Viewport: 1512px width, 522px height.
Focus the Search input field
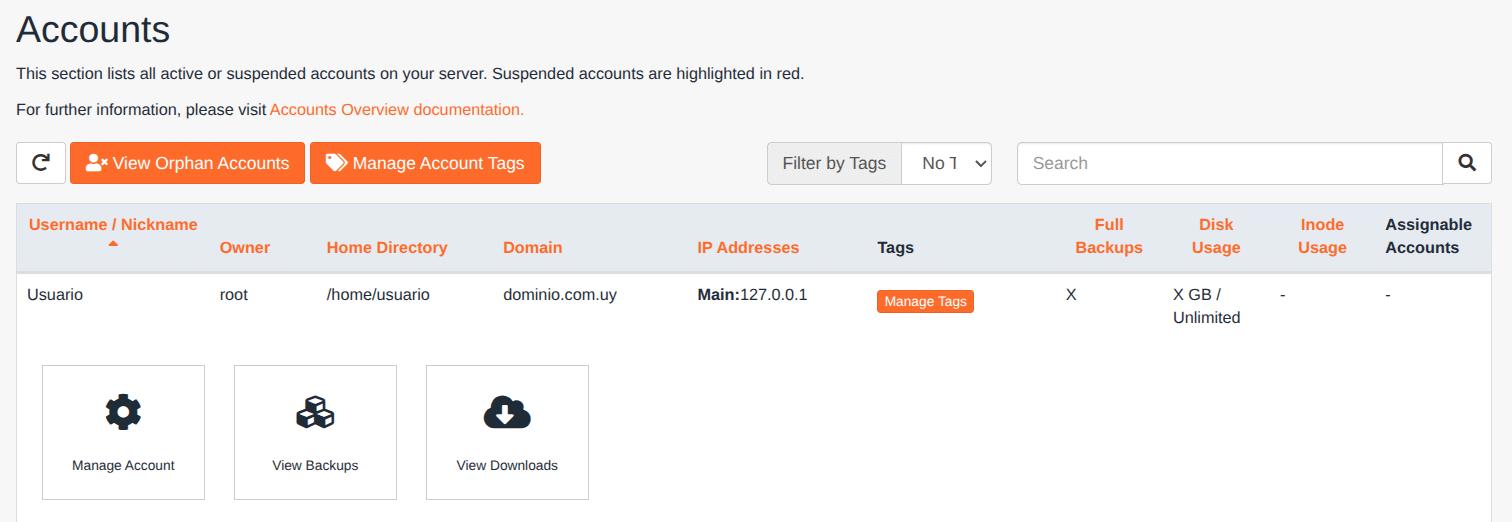(x=1229, y=163)
